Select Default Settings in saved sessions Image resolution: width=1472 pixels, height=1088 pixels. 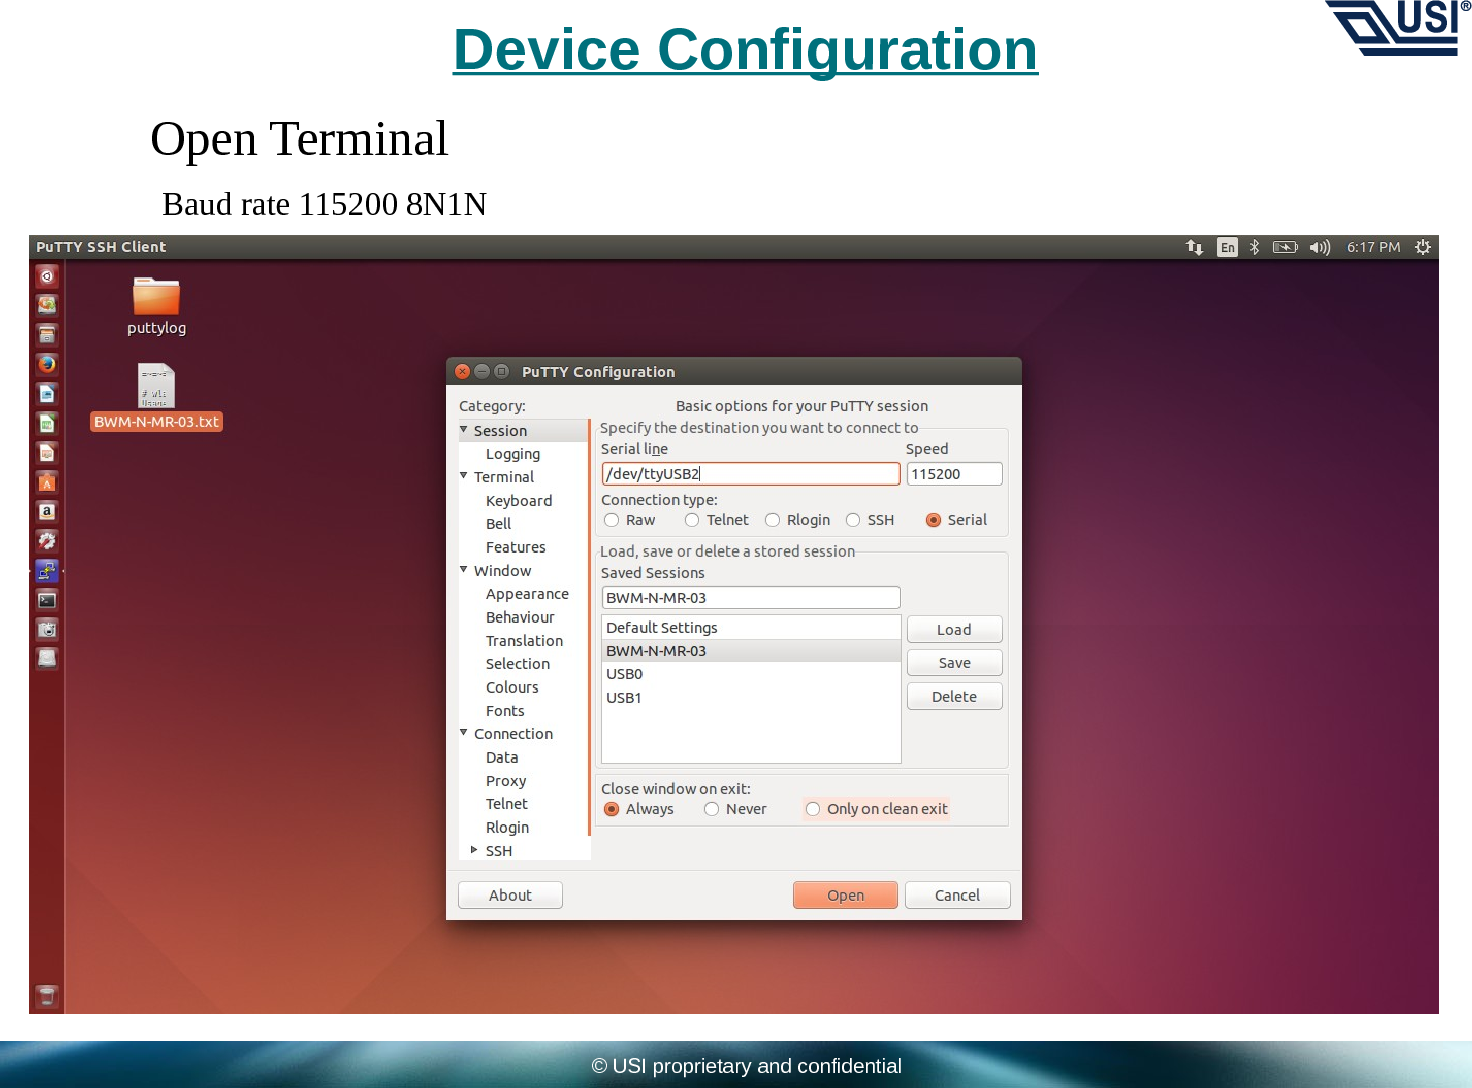click(x=751, y=628)
